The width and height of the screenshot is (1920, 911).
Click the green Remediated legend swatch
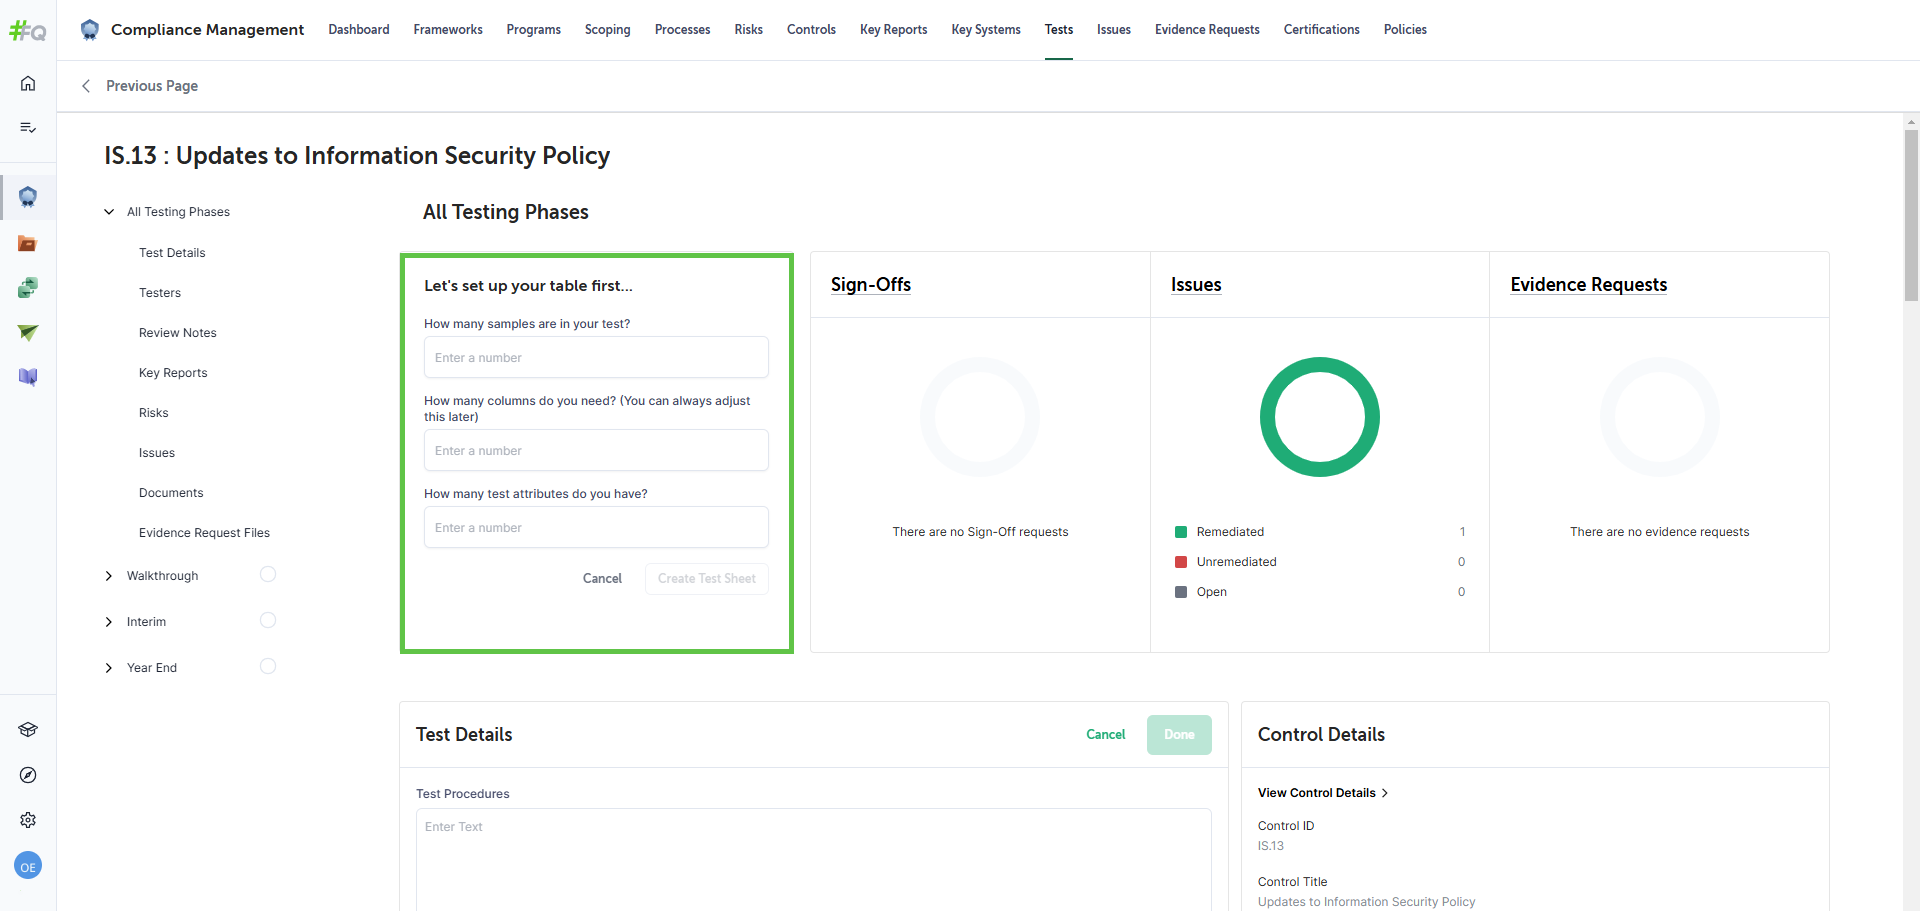1181,532
